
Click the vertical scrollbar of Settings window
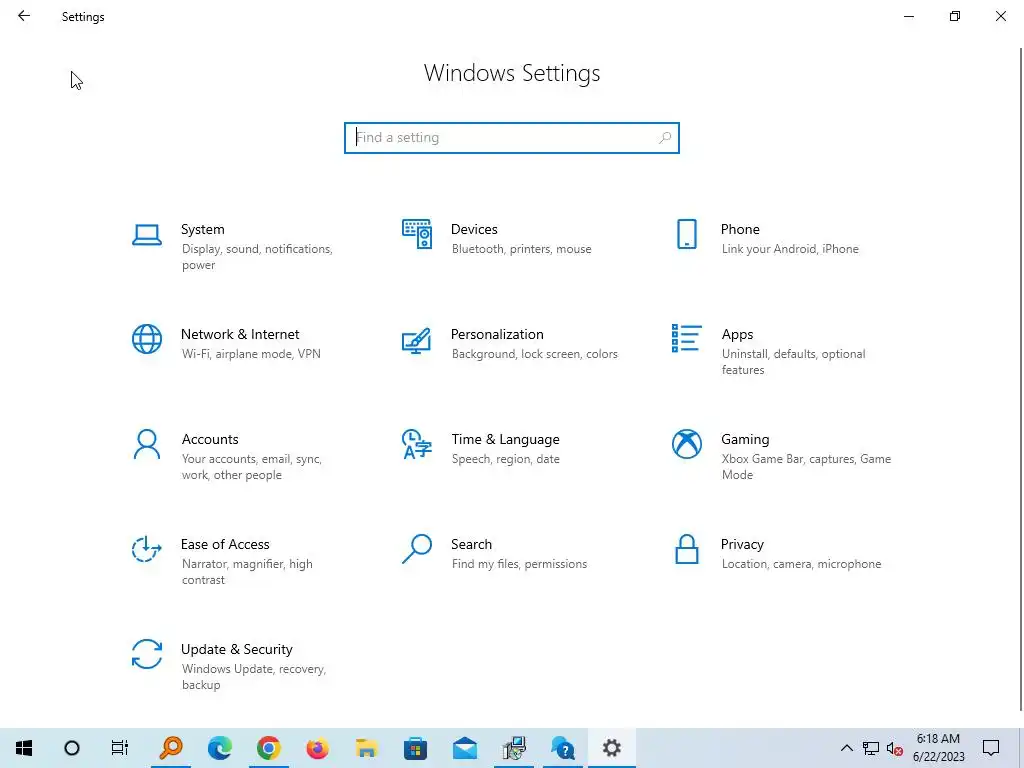[1021, 379]
